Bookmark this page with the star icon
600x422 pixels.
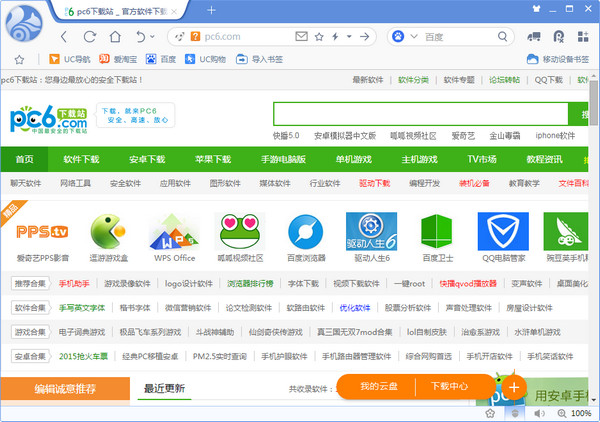pos(319,37)
